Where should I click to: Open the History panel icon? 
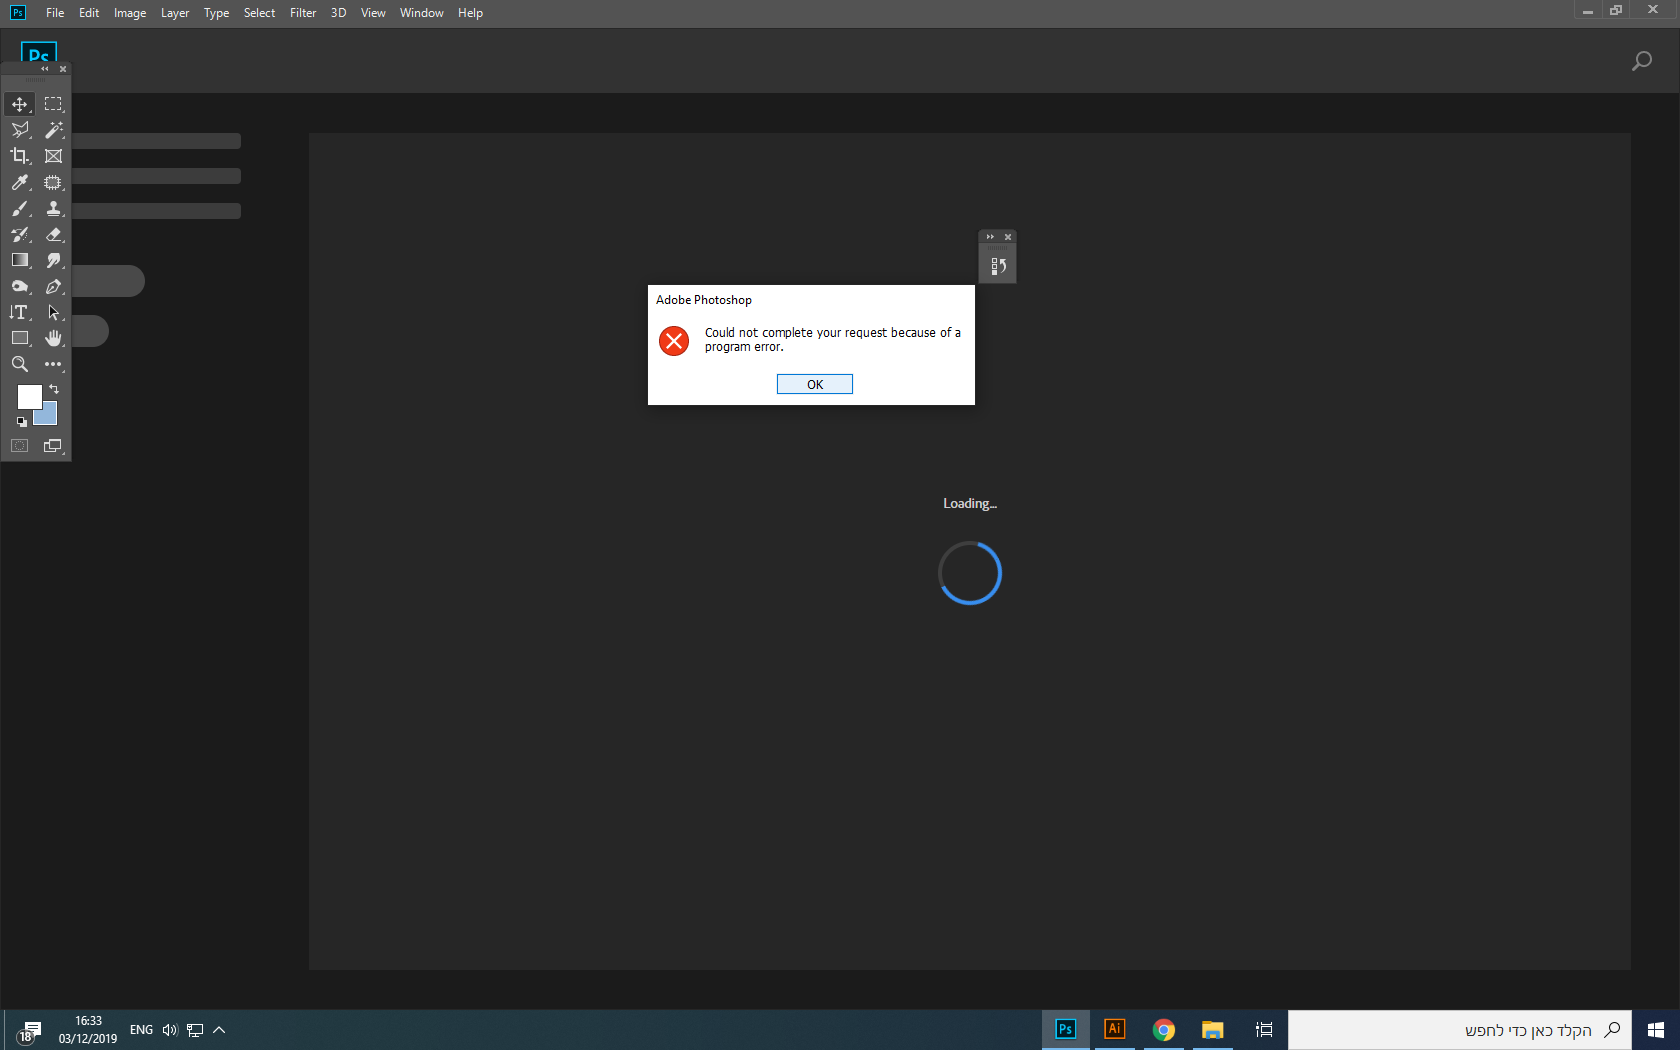click(998, 266)
